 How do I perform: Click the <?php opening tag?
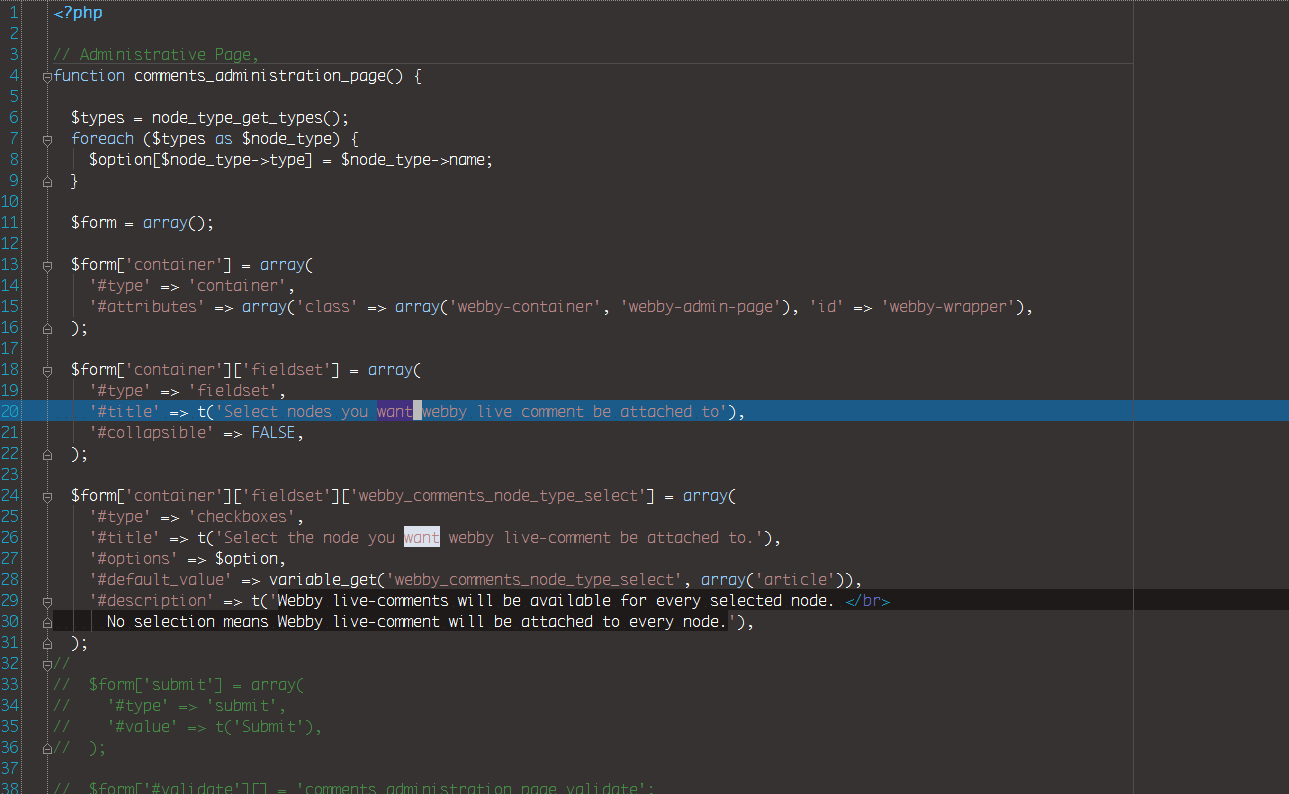tap(78, 13)
